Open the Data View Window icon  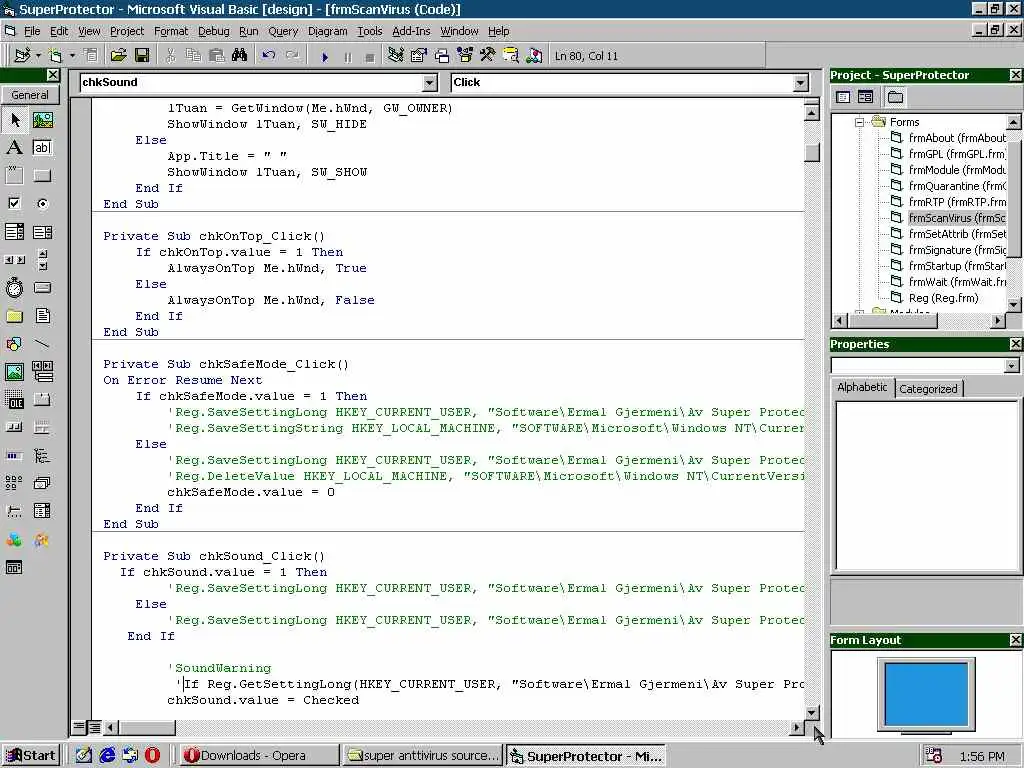(x=511, y=56)
